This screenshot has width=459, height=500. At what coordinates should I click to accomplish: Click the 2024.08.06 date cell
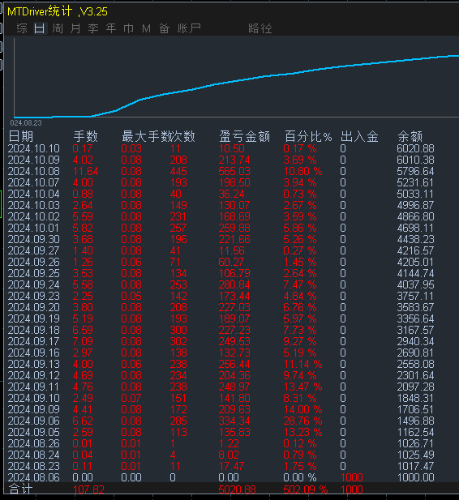coord(34,477)
